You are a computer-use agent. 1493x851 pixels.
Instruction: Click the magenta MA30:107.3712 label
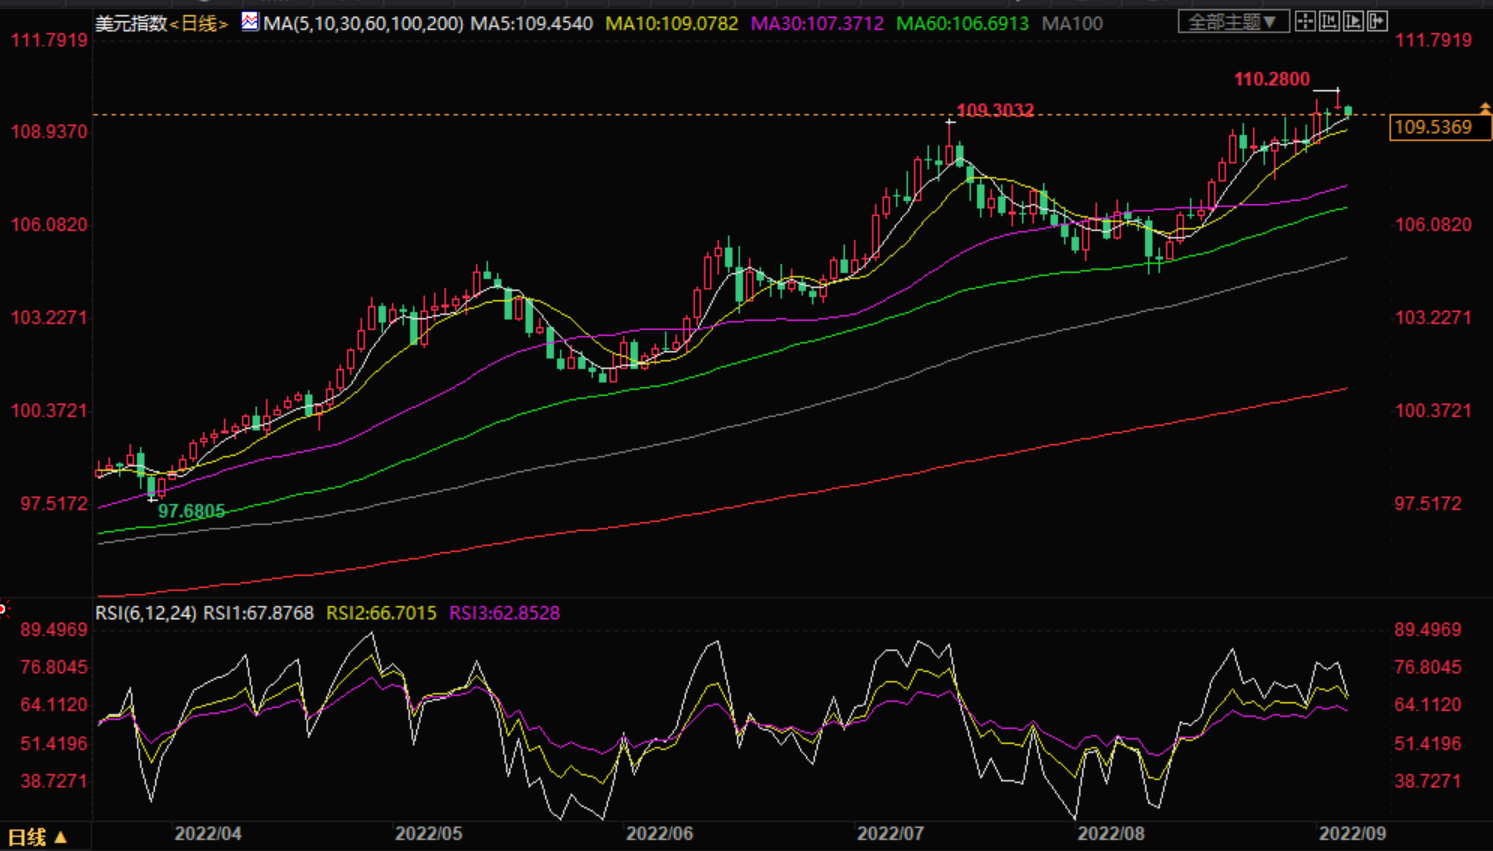click(x=817, y=23)
